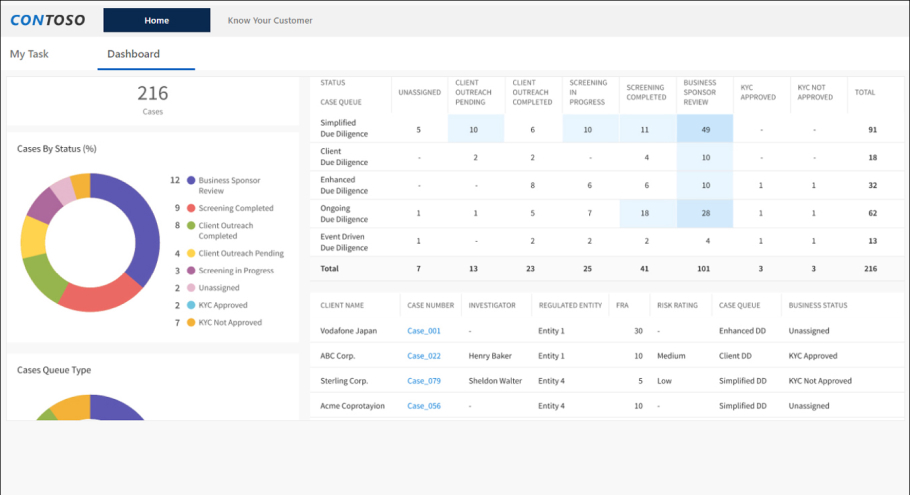Click the Contoso logo
The width and height of the screenshot is (910, 496).
tap(47, 20)
